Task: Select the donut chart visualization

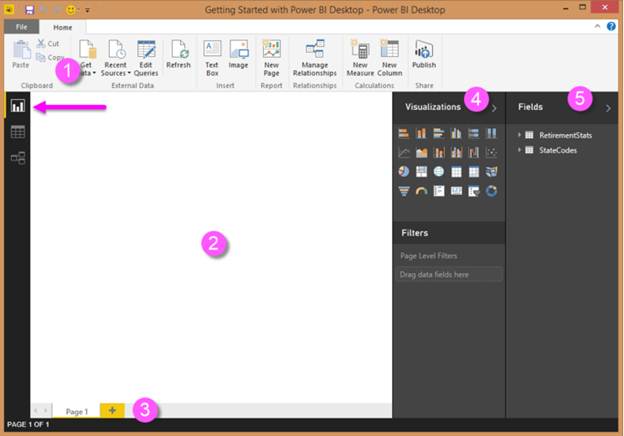Action: pyautogui.click(x=491, y=191)
